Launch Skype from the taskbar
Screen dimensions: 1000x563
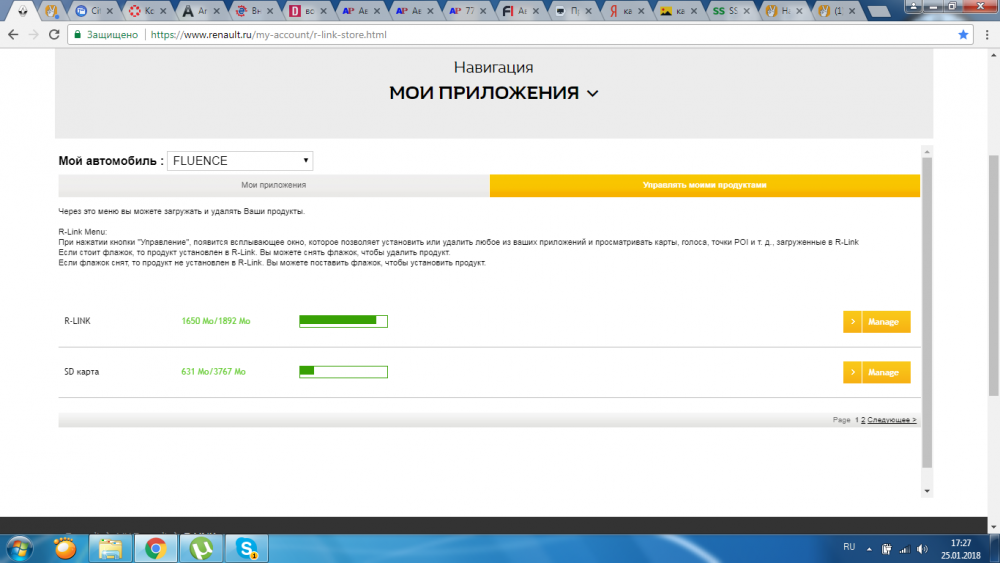click(x=247, y=548)
